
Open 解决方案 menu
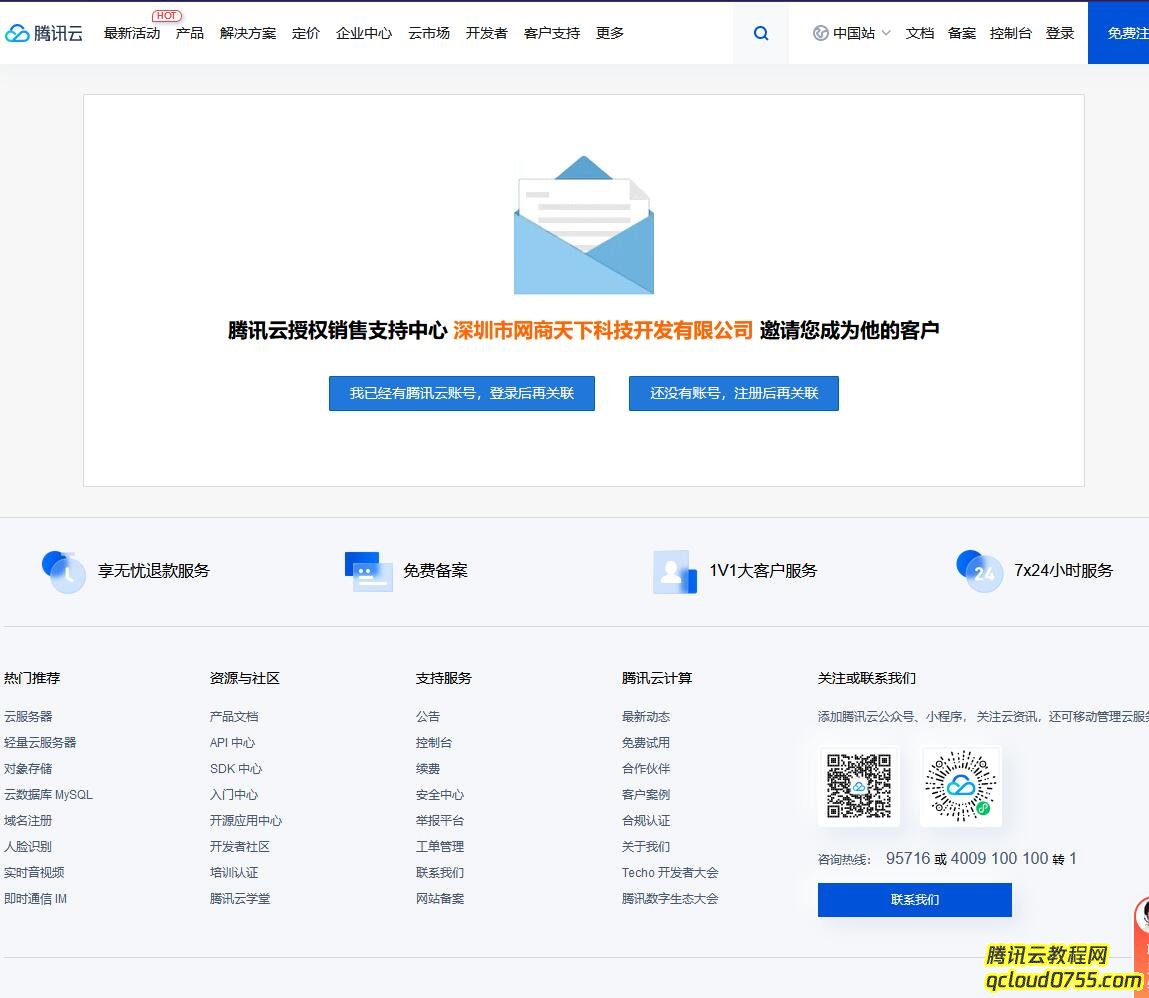(x=248, y=33)
